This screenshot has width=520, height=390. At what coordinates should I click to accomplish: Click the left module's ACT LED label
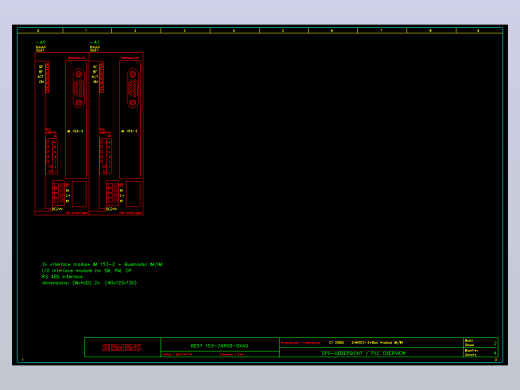pyautogui.click(x=40, y=77)
